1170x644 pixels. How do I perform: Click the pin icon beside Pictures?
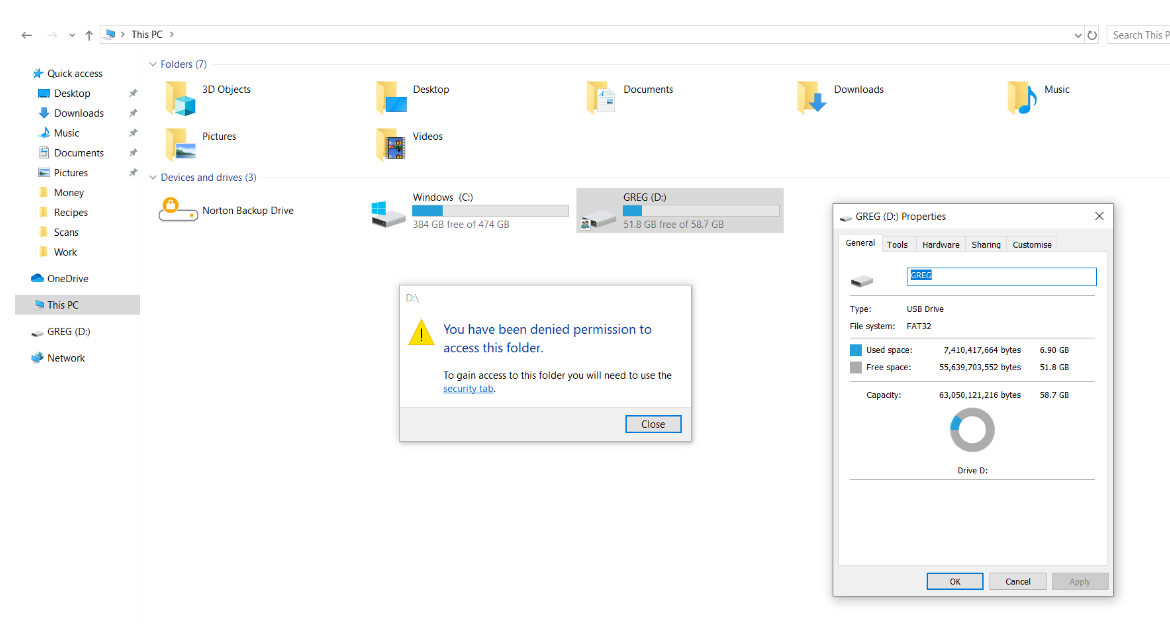[x=133, y=172]
